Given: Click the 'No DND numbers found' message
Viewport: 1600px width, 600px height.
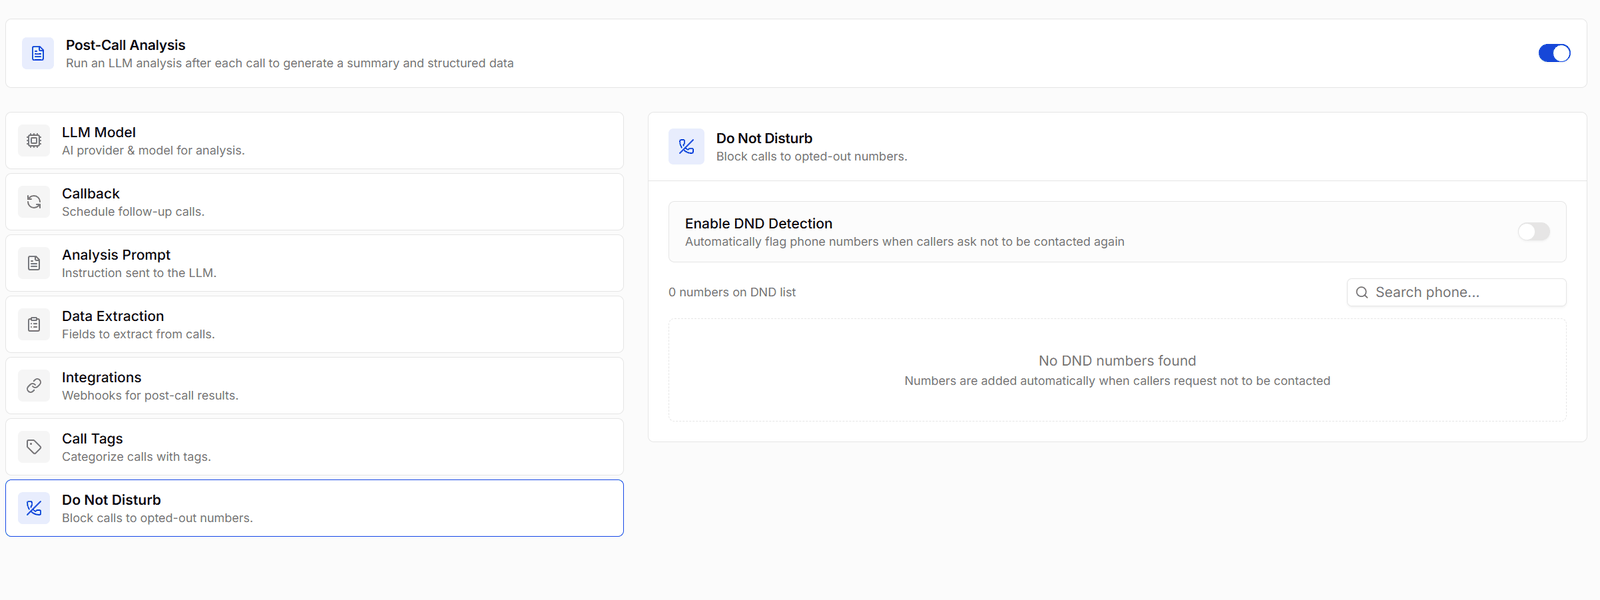Looking at the screenshot, I should [1117, 361].
